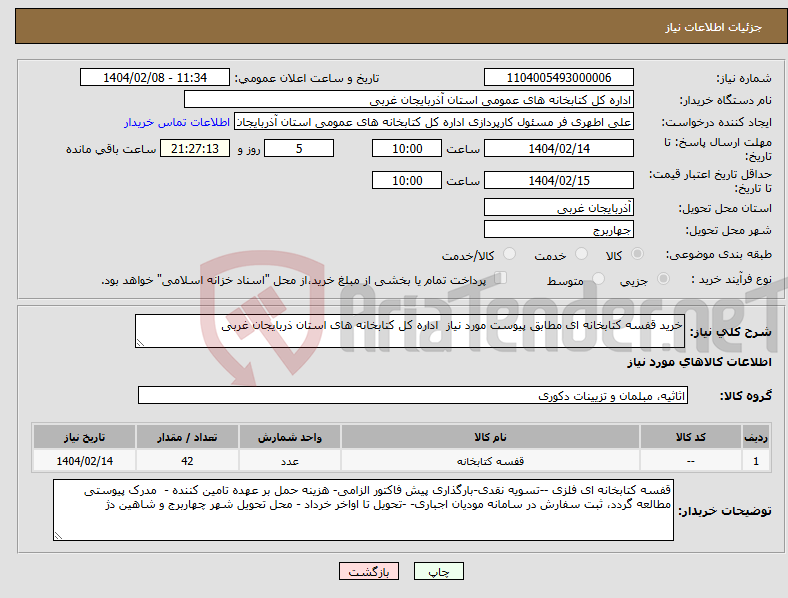The width and height of the screenshot is (788, 598).
Task: Click the price validity time 10:00 field
Action: 407,180
